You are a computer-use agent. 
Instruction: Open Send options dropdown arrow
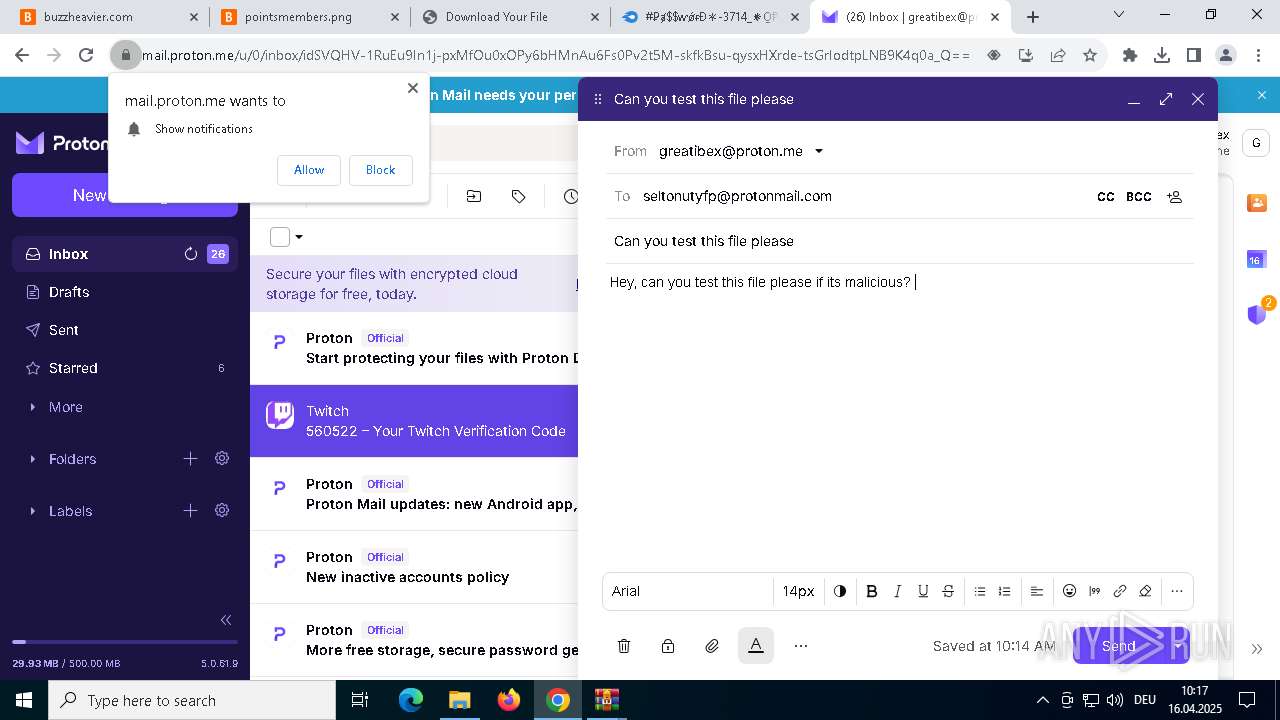tap(1178, 646)
